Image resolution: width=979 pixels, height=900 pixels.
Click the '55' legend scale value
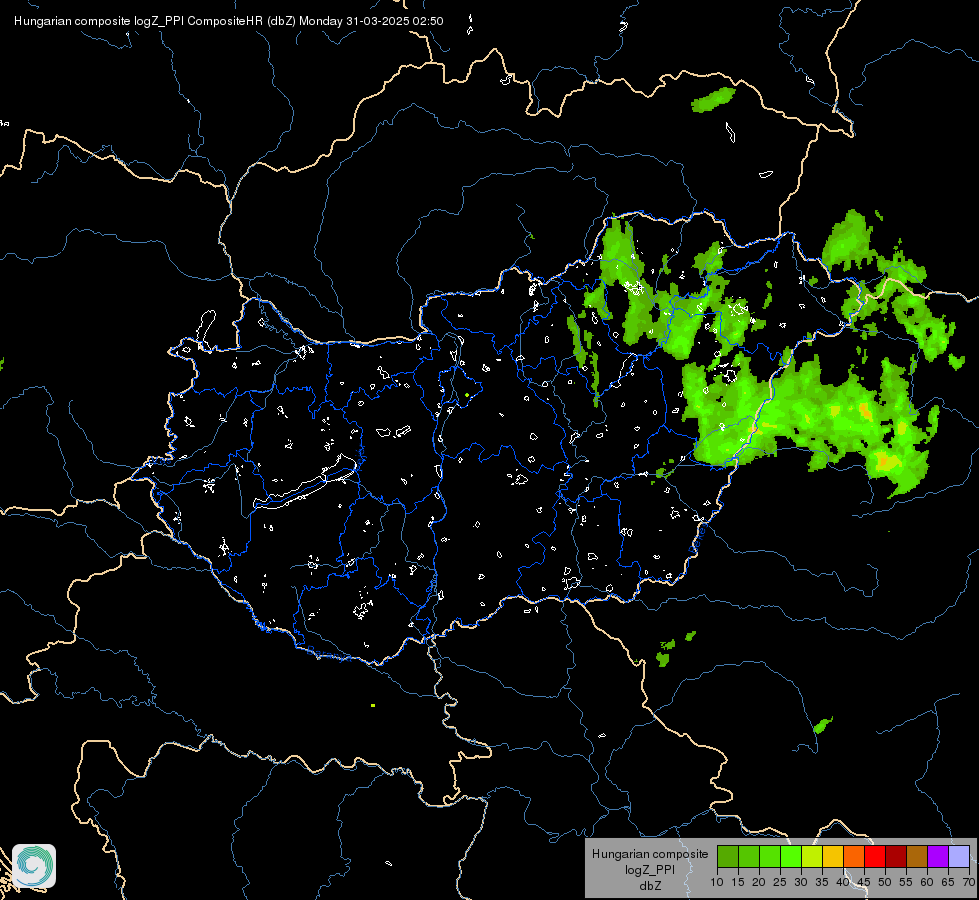pyautogui.click(x=906, y=882)
